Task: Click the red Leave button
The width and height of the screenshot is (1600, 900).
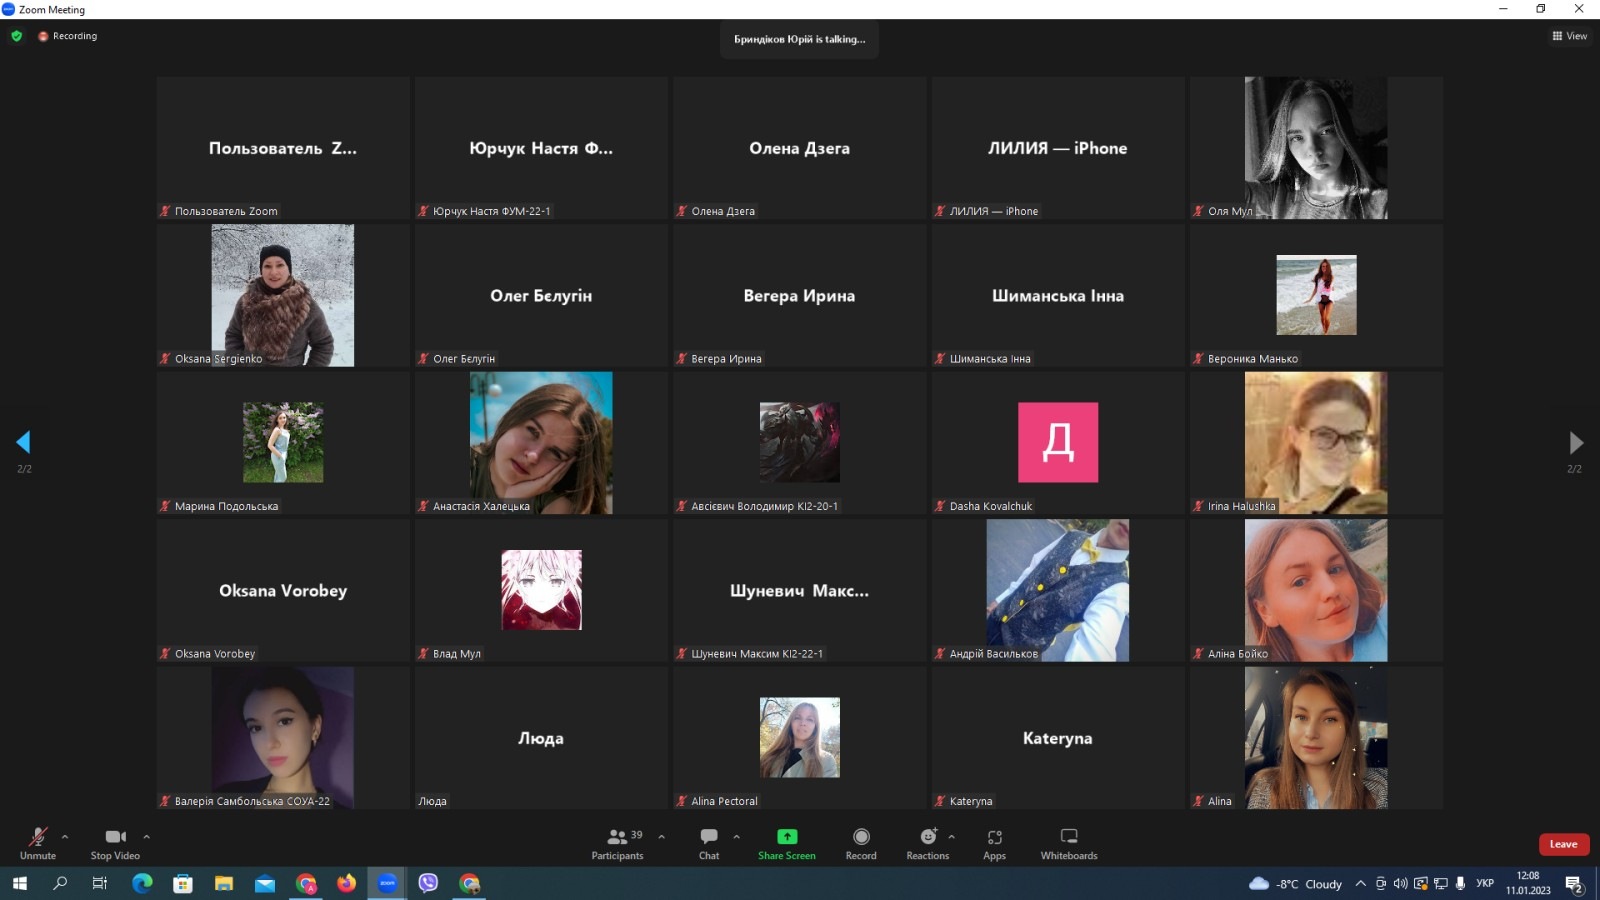Action: click(1563, 844)
